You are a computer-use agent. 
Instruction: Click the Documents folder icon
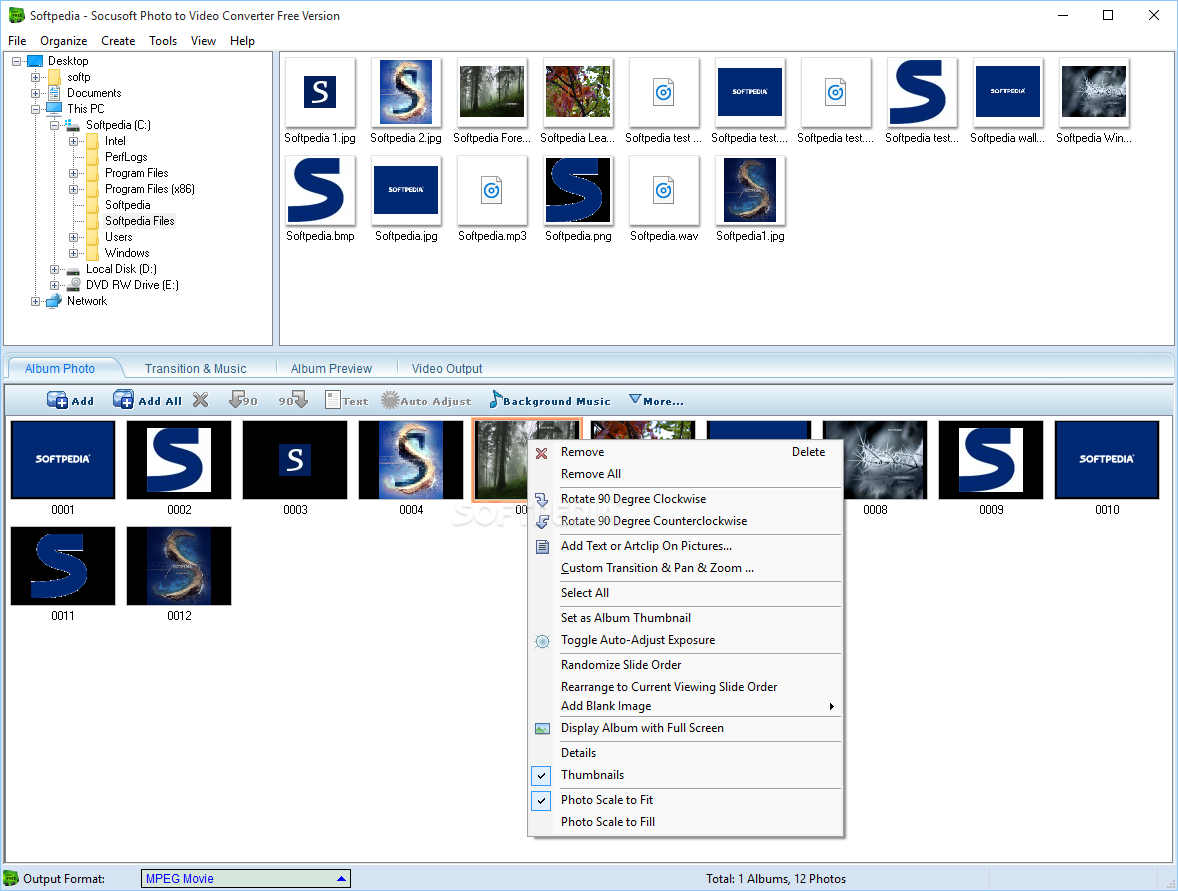[x=54, y=92]
